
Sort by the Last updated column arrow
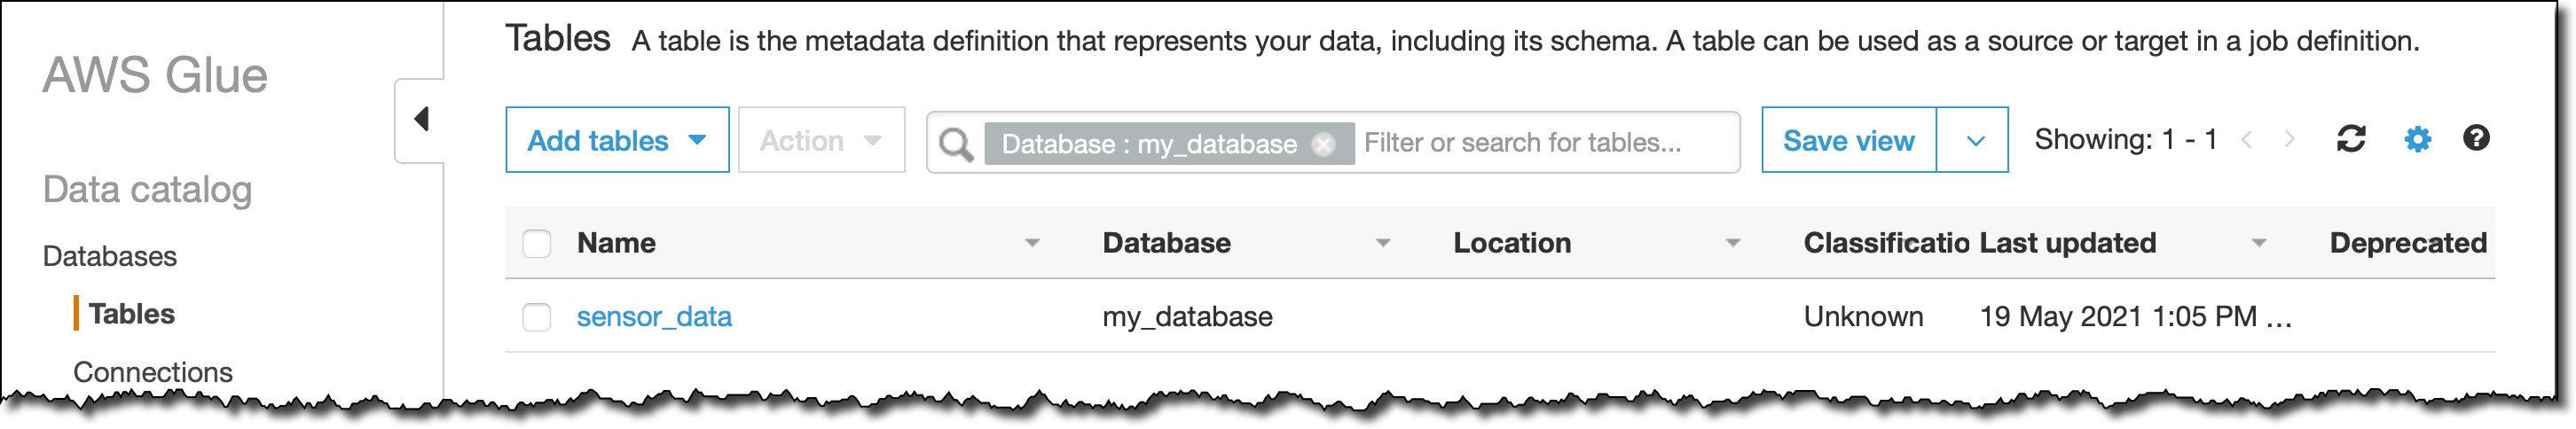2258,243
